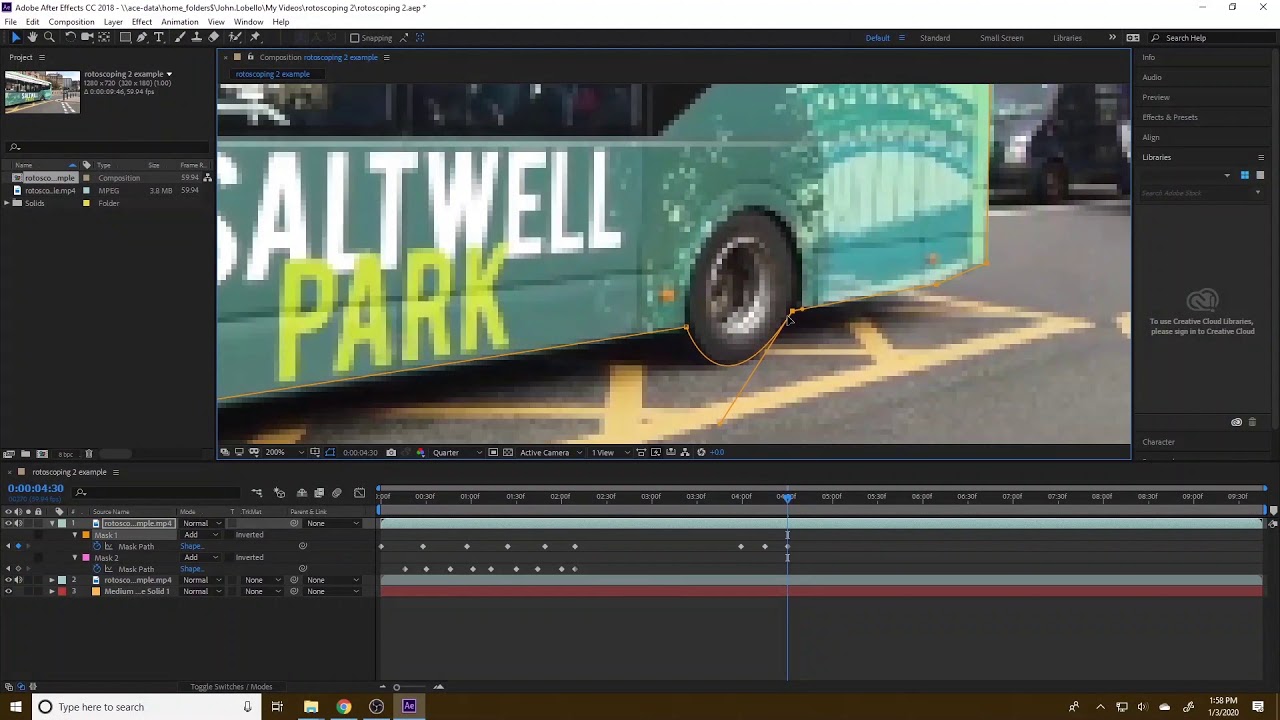
Task: Toggle Mask 2 Mask Path stopwatch
Action: (97, 569)
